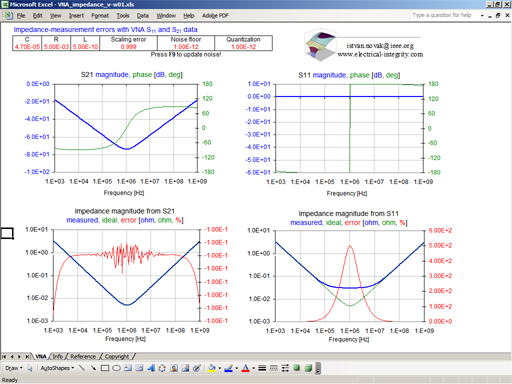
Task: Apply the Line Color brush icon
Action: [x=229, y=368]
